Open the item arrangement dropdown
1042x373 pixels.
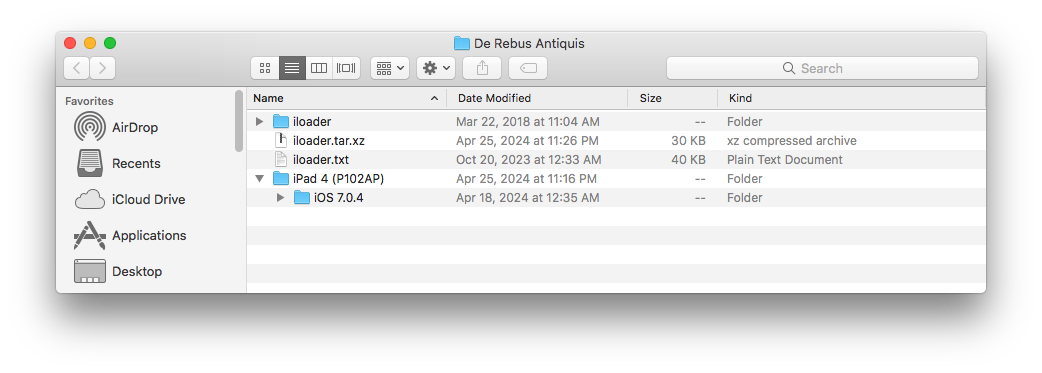[390, 68]
